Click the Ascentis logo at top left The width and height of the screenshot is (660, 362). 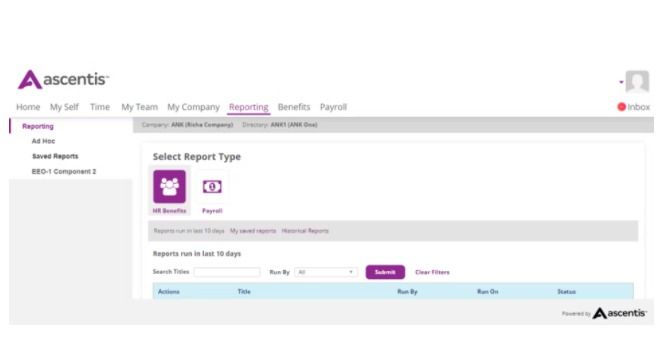point(63,79)
